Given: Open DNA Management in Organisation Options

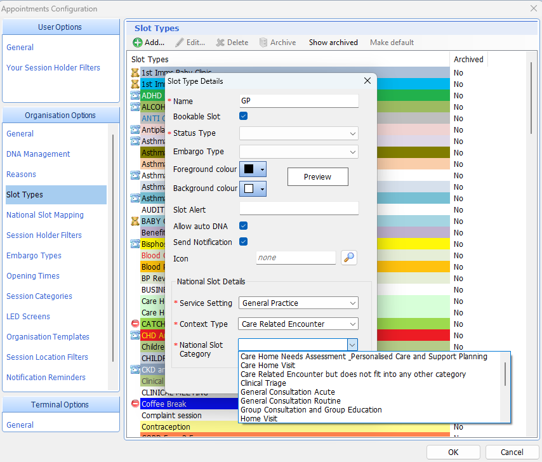Looking at the screenshot, I should click(38, 154).
